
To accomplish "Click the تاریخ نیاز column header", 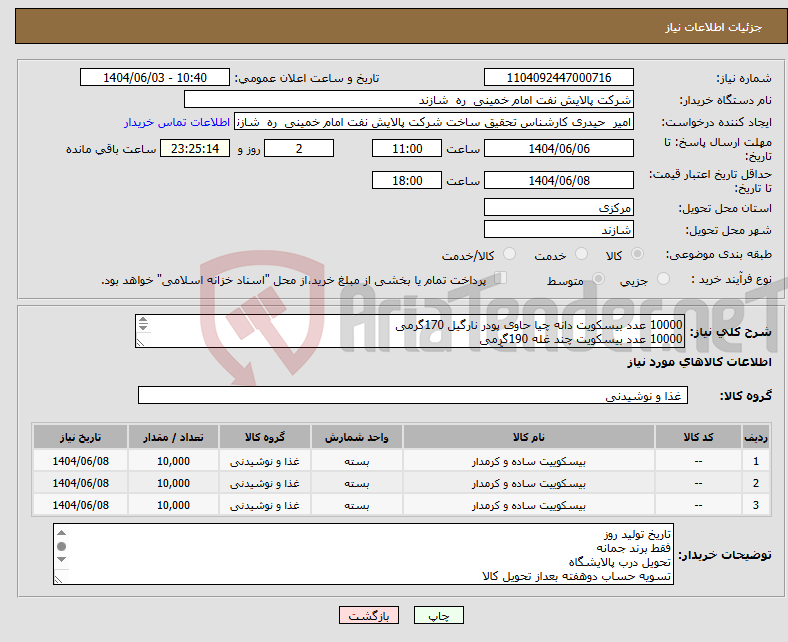I will pos(80,438).
